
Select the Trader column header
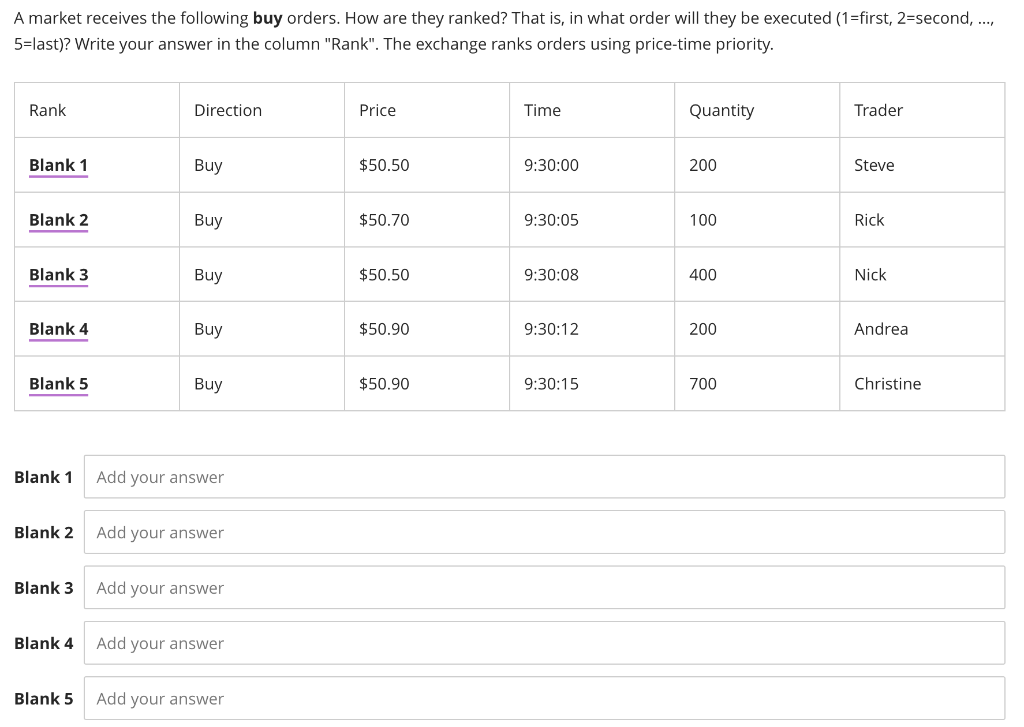pos(878,110)
